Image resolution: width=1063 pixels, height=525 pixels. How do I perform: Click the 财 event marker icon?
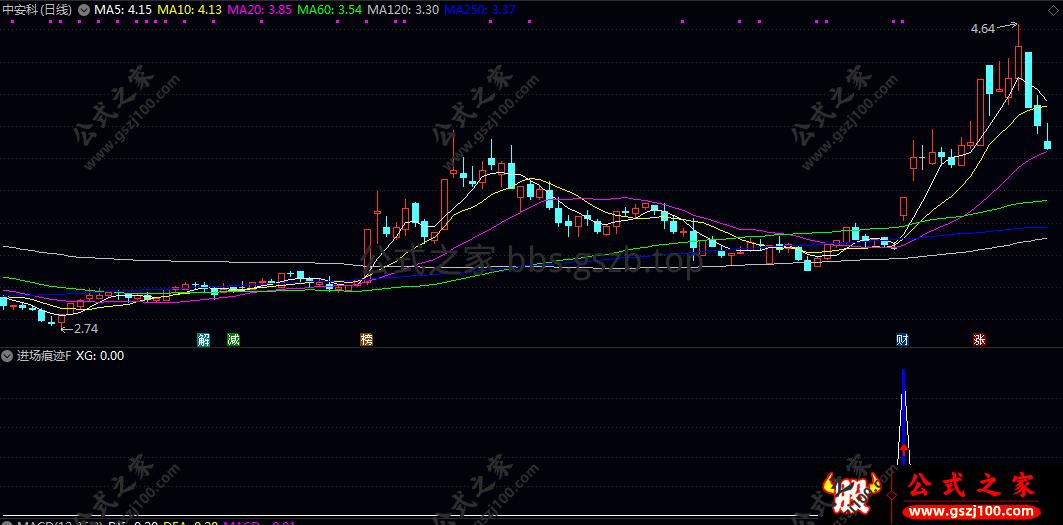(902, 339)
